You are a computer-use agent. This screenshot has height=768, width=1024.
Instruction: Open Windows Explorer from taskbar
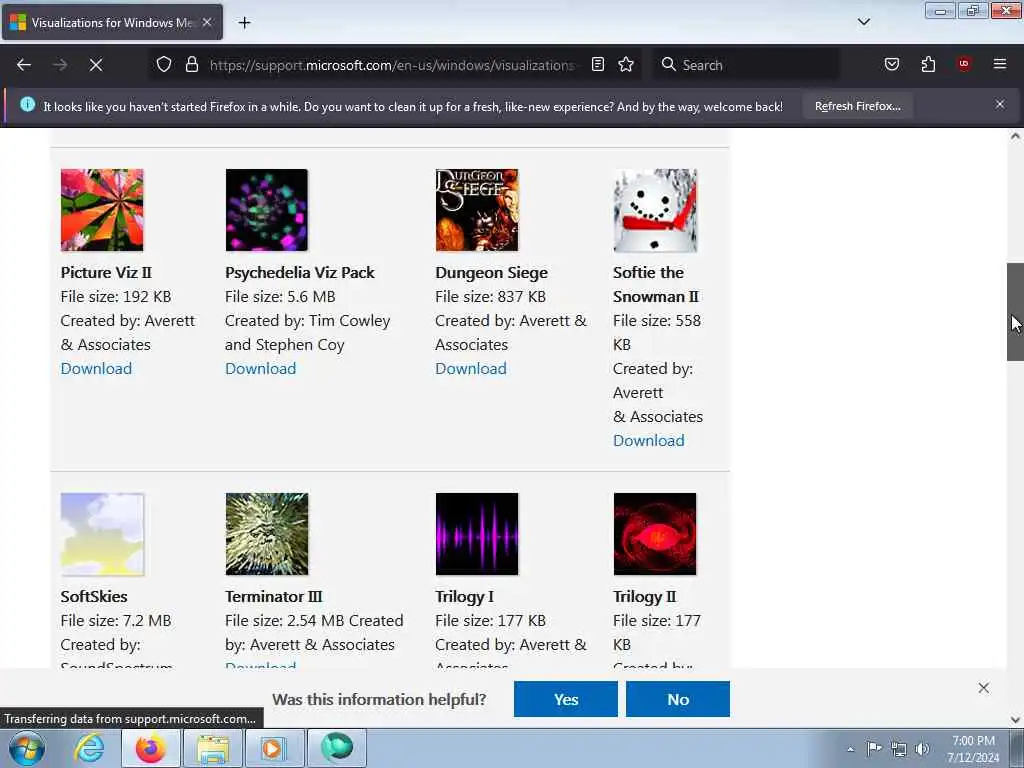213,748
